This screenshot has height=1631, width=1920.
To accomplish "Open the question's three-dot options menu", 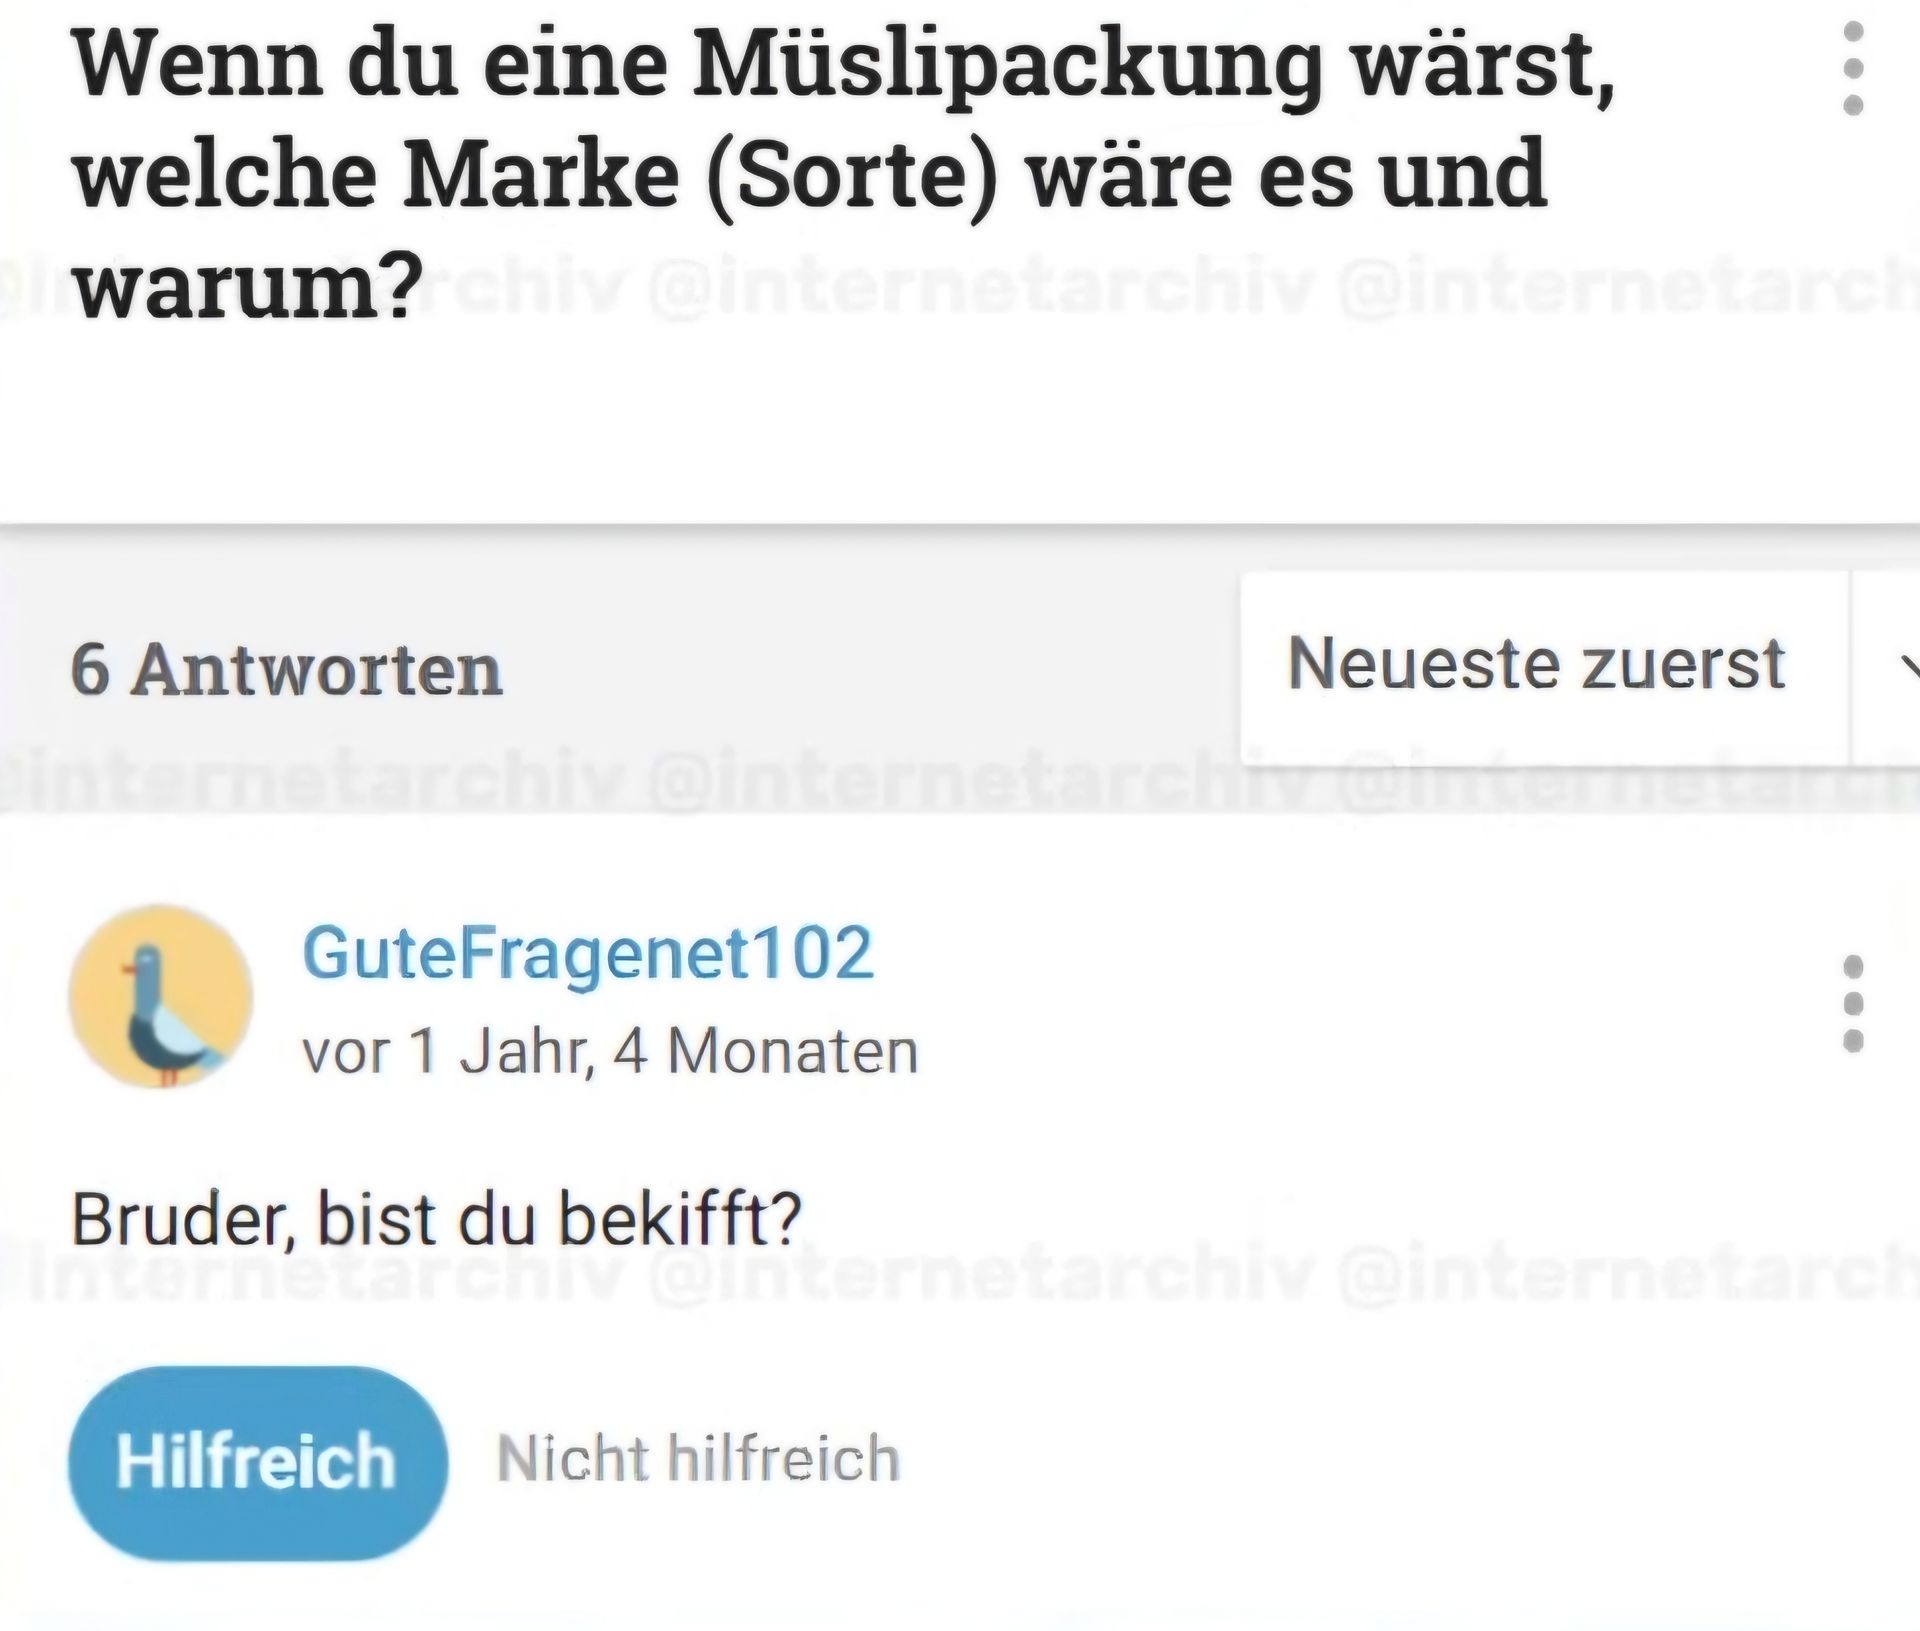I will (x=1852, y=68).
